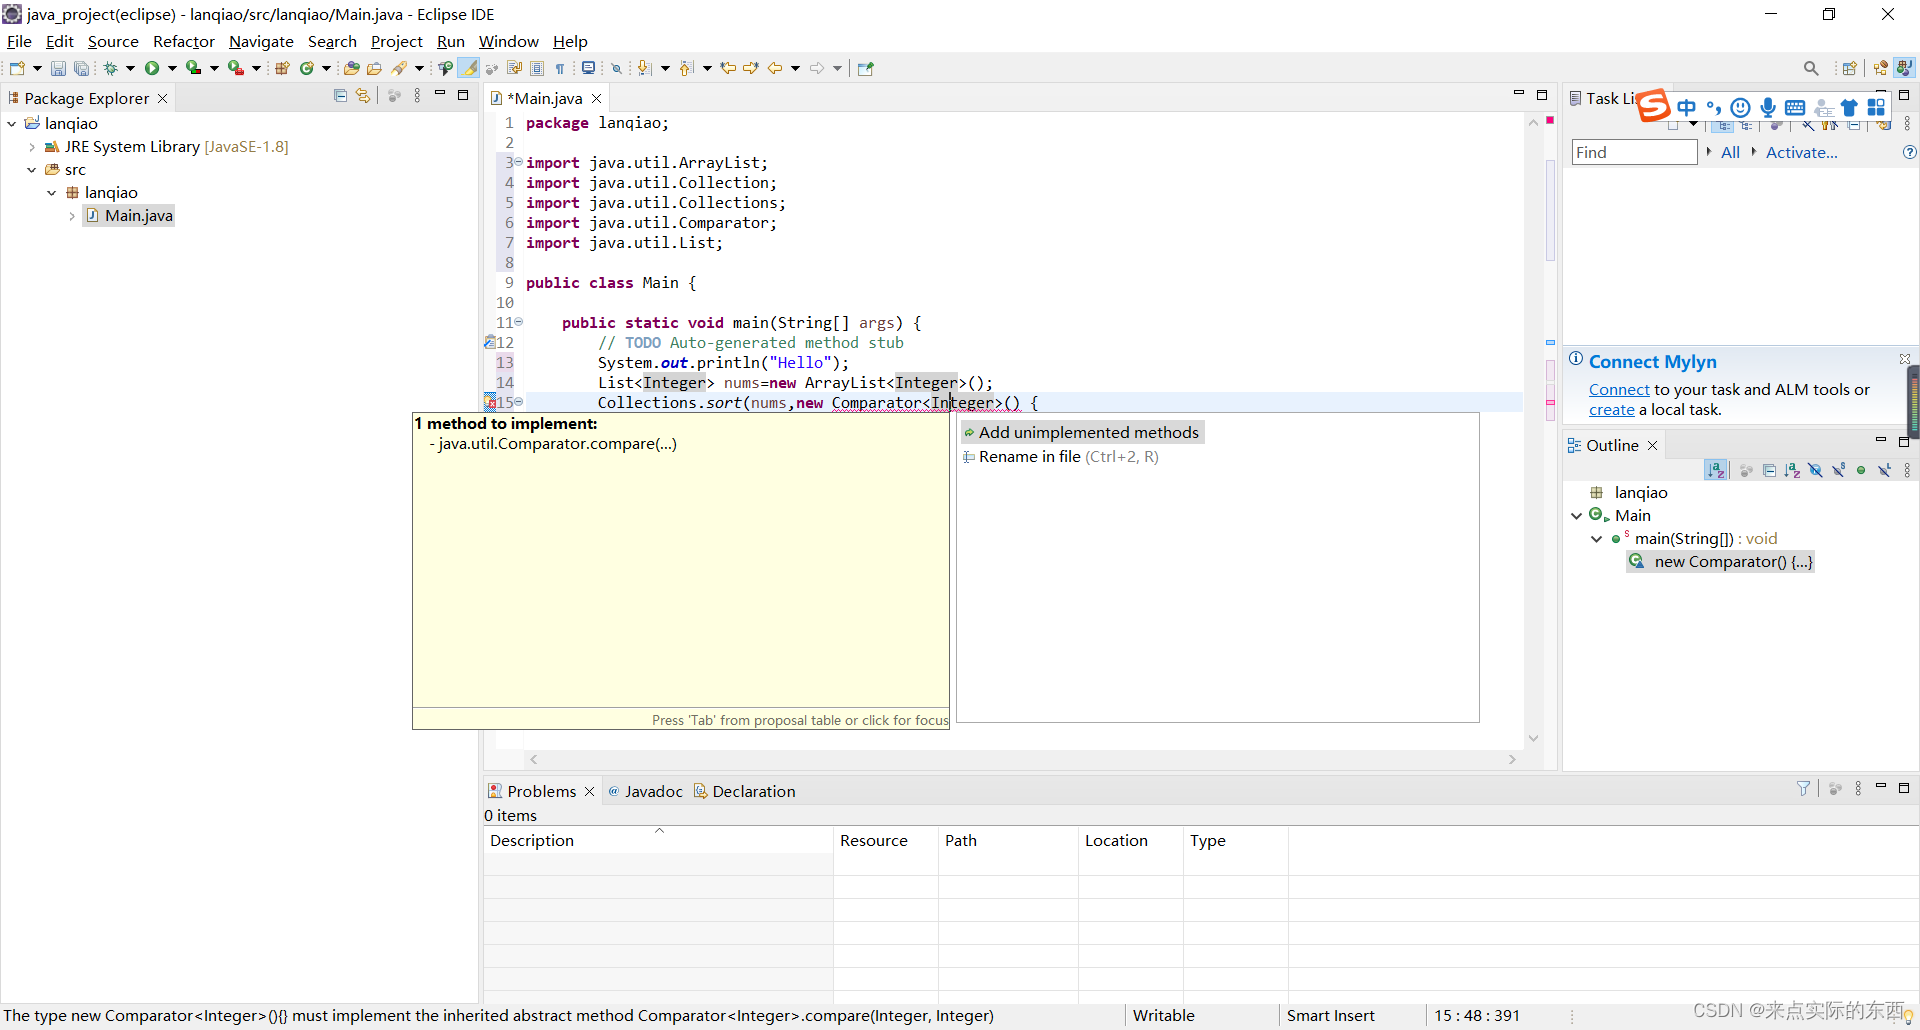The height and width of the screenshot is (1030, 1920).
Task: Start debugging using the Debug toolbar icon
Action: tap(110, 68)
